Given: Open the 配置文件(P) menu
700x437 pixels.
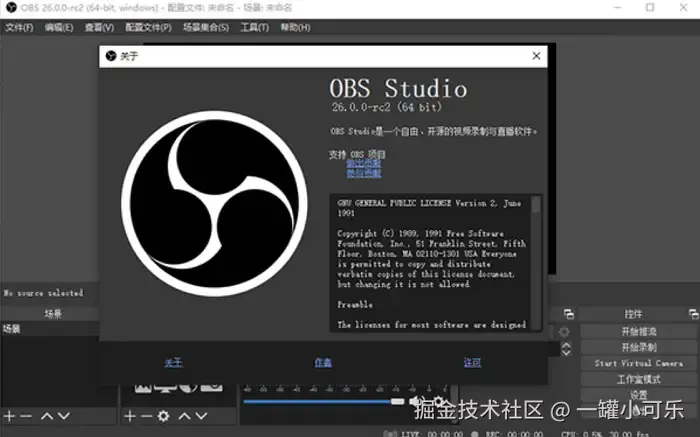Looking at the screenshot, I should coord(148,28).
